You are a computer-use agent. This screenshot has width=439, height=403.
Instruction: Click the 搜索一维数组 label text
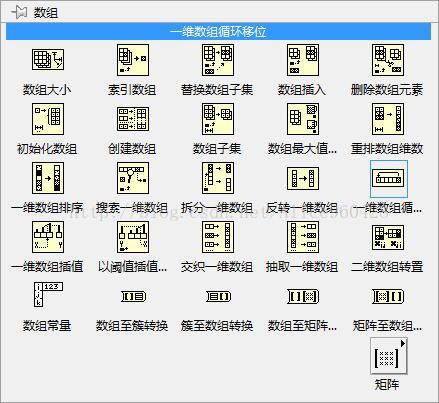coord(132,208)
